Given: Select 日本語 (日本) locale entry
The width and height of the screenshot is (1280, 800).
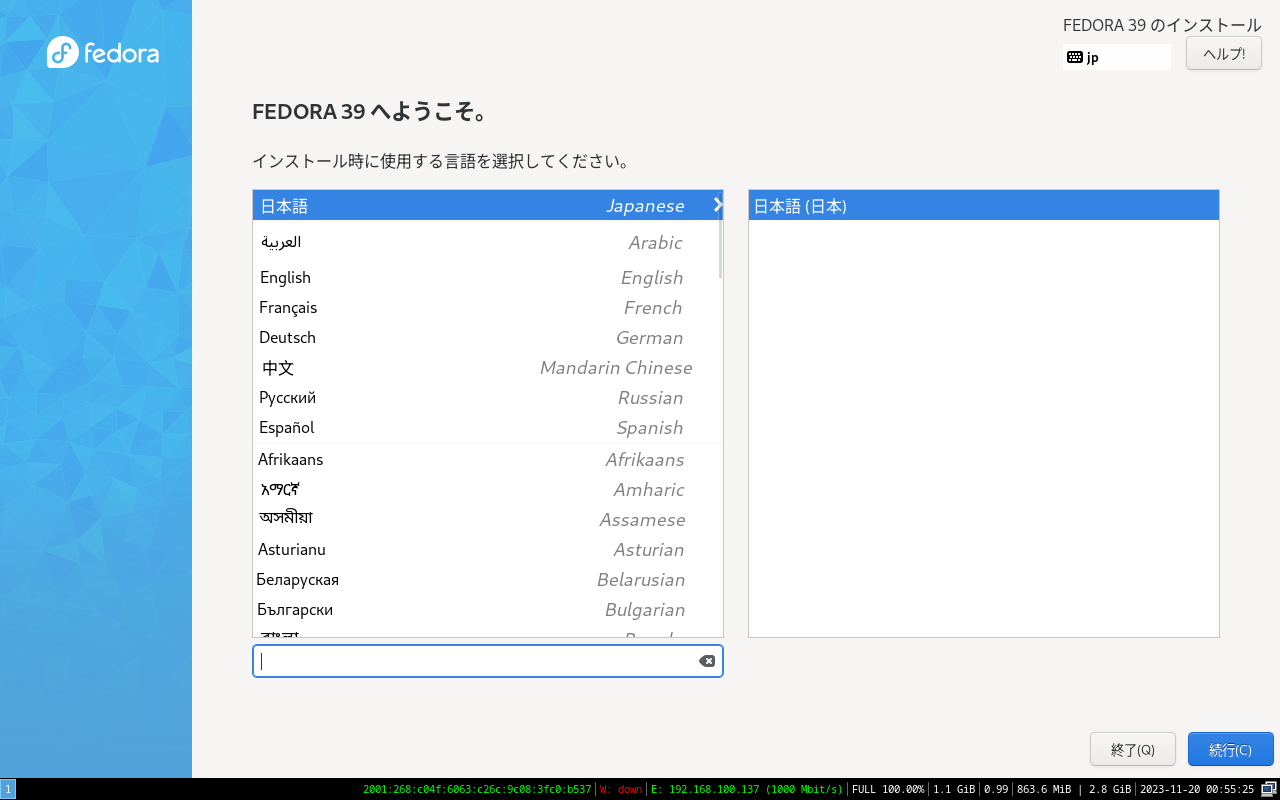Looking at the screenshot, I should tap(984, 205).
